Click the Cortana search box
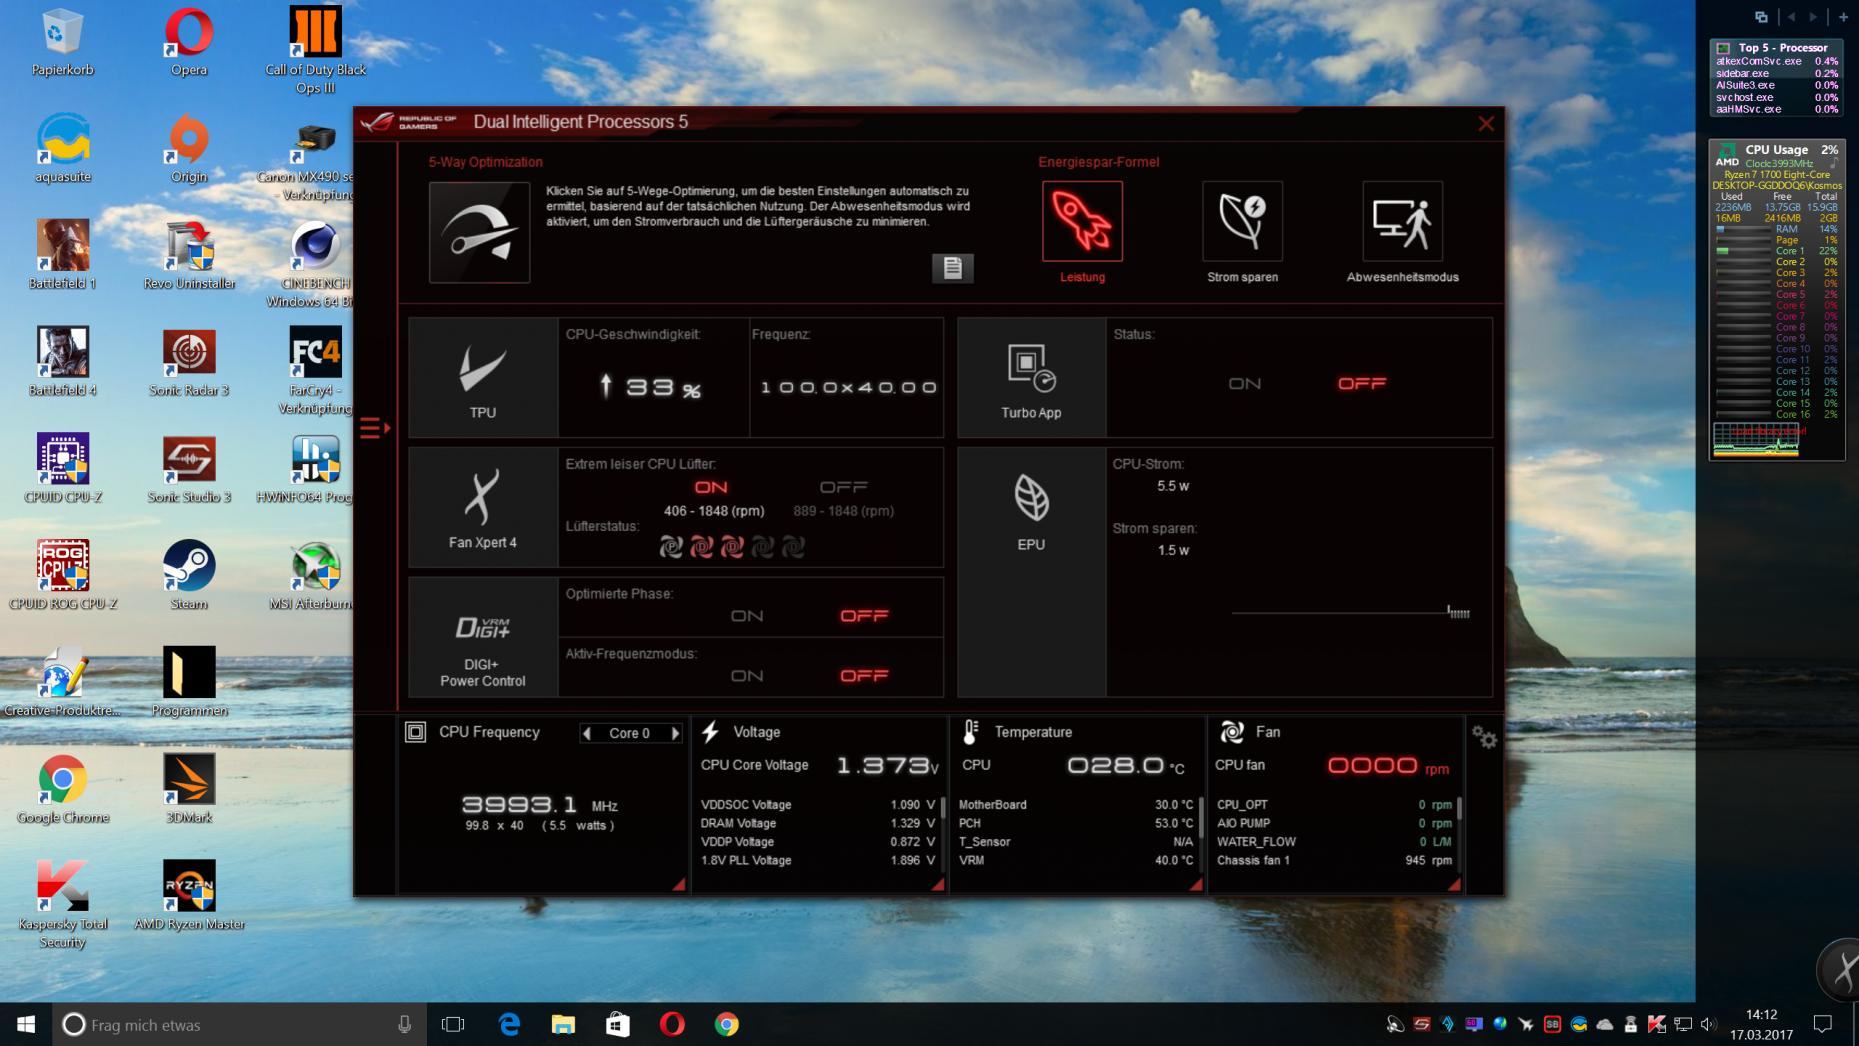The image size is (1859, 1046). tap(240, 1024)
